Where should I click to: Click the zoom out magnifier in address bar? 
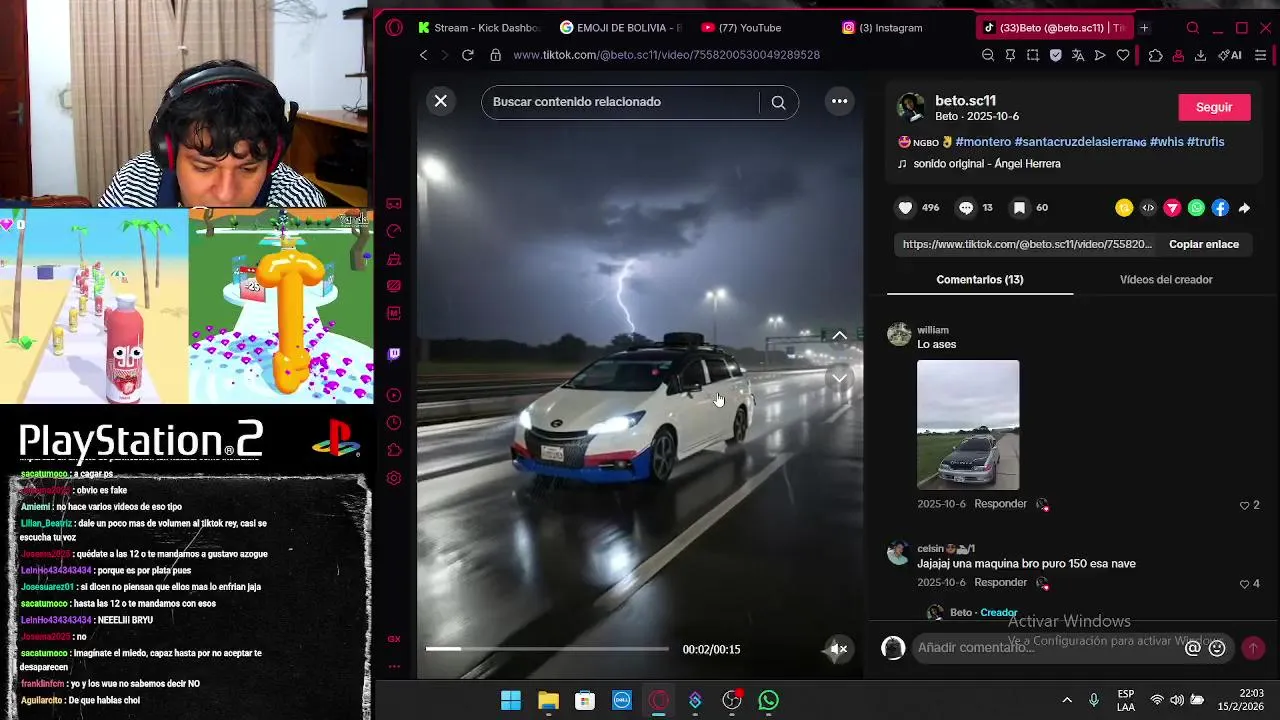[988, 55]
